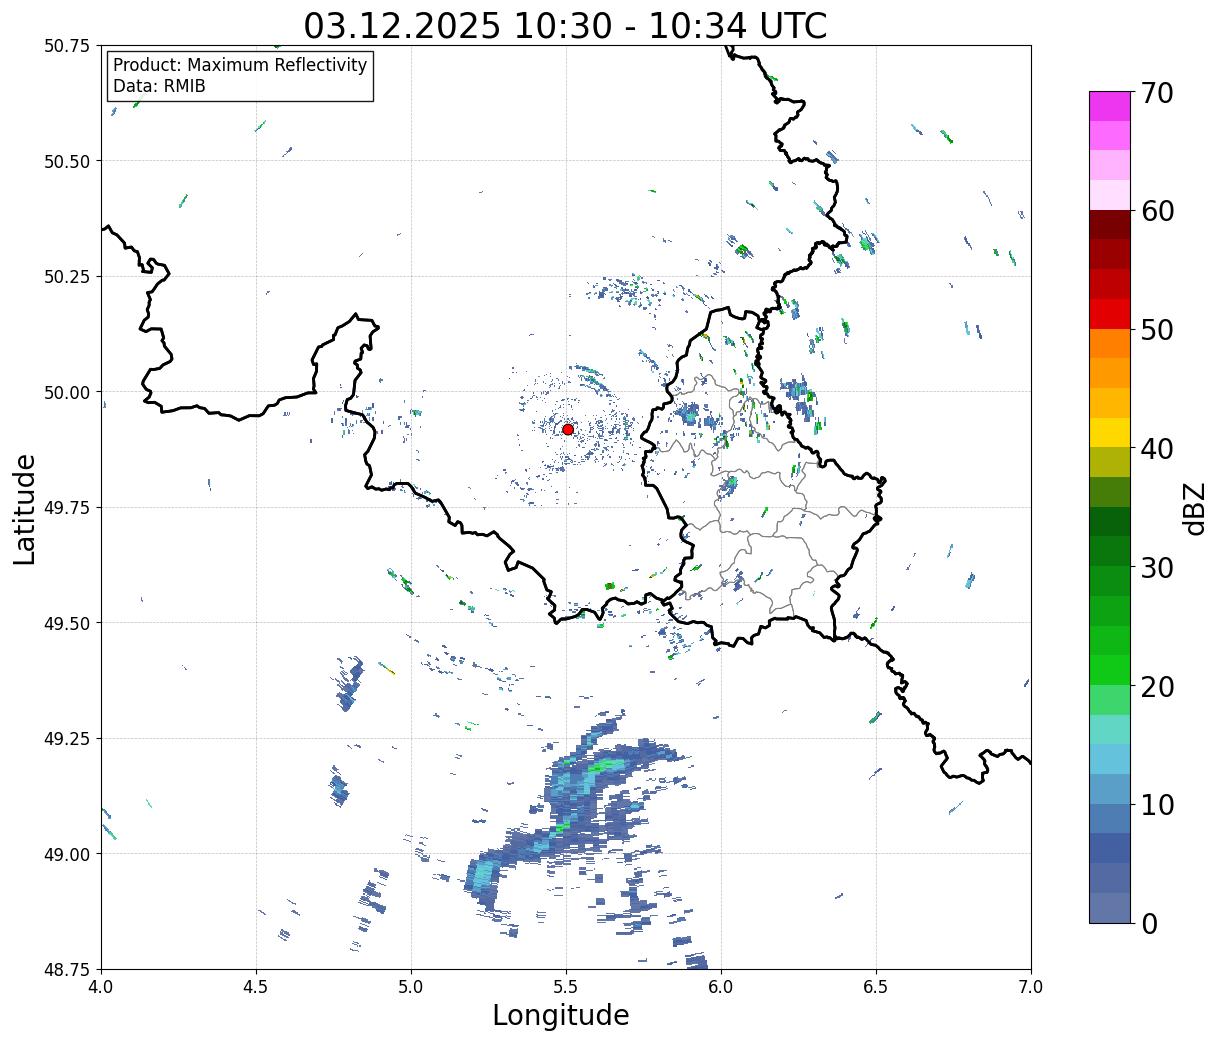
Task: Click the 'Longitude' axis label
Action: pyautogui.click(x=561, y=1016)
